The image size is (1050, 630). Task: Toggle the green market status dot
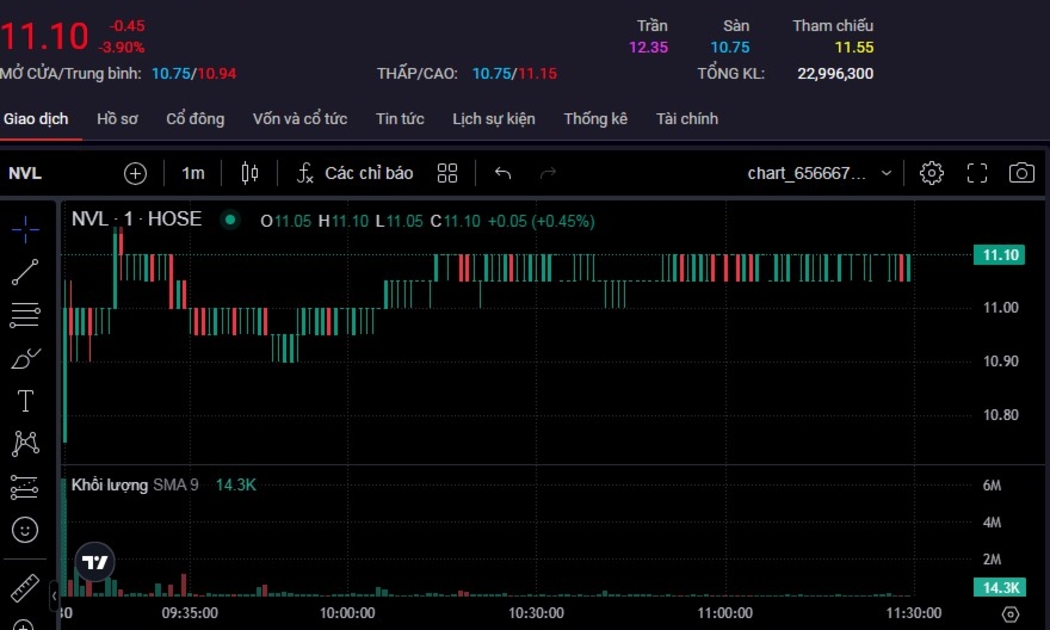coord(231,220)
